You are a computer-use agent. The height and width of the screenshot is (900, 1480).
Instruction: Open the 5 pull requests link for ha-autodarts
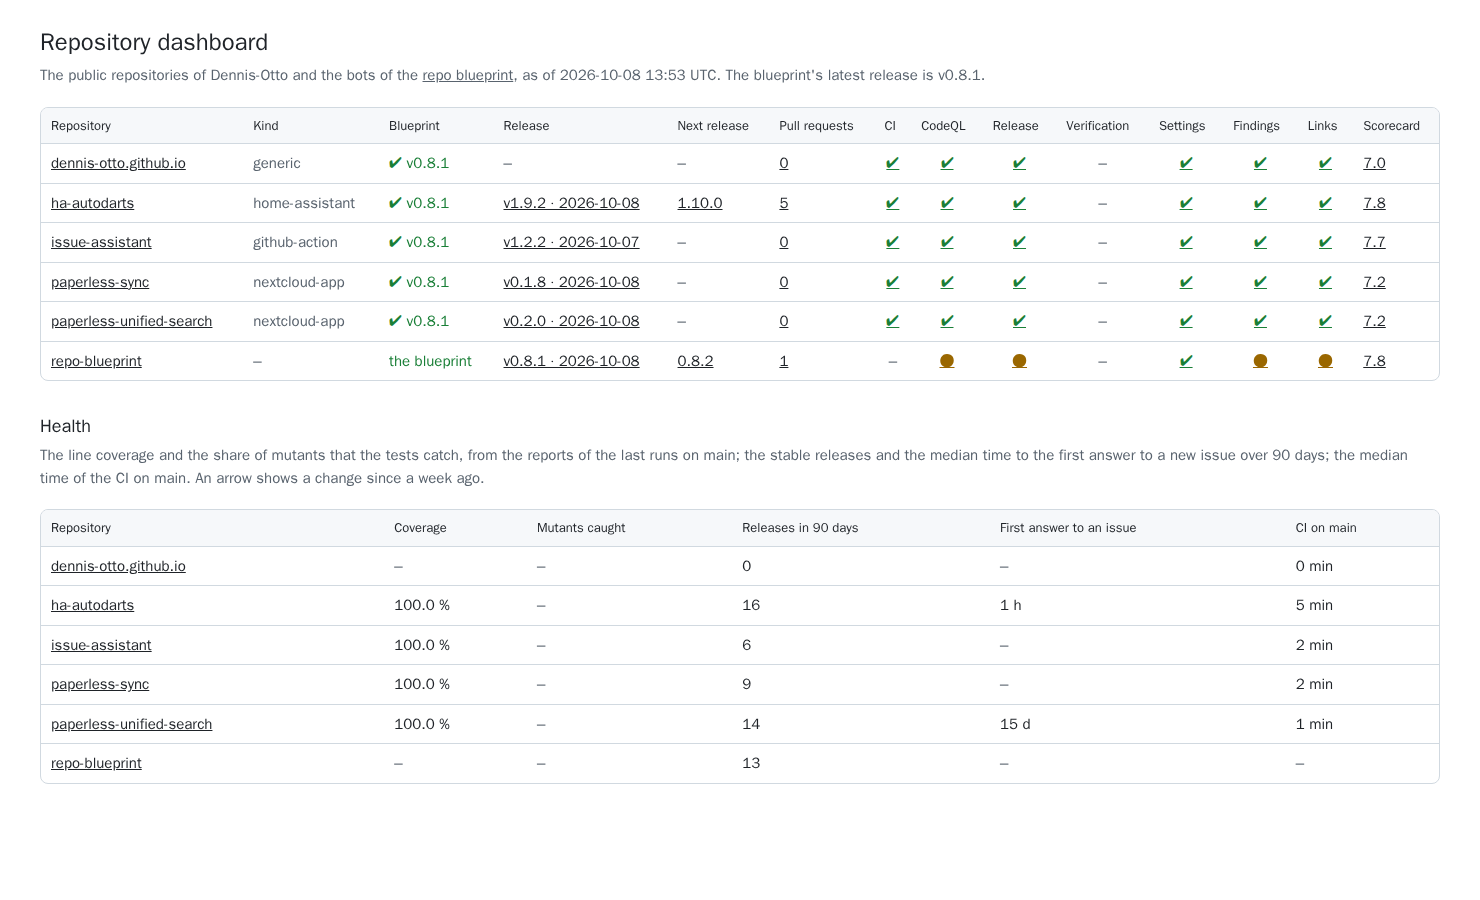click(x=784, y=203)
